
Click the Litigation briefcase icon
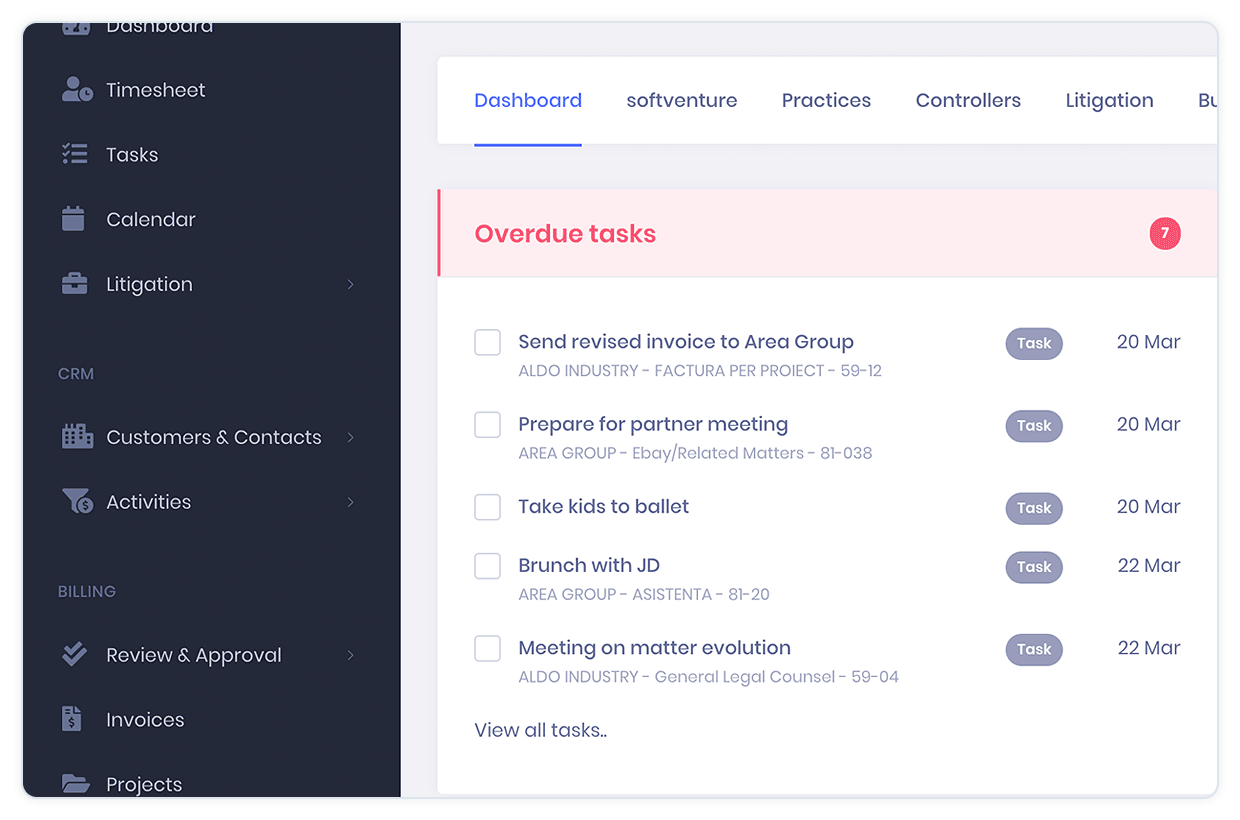74,284
